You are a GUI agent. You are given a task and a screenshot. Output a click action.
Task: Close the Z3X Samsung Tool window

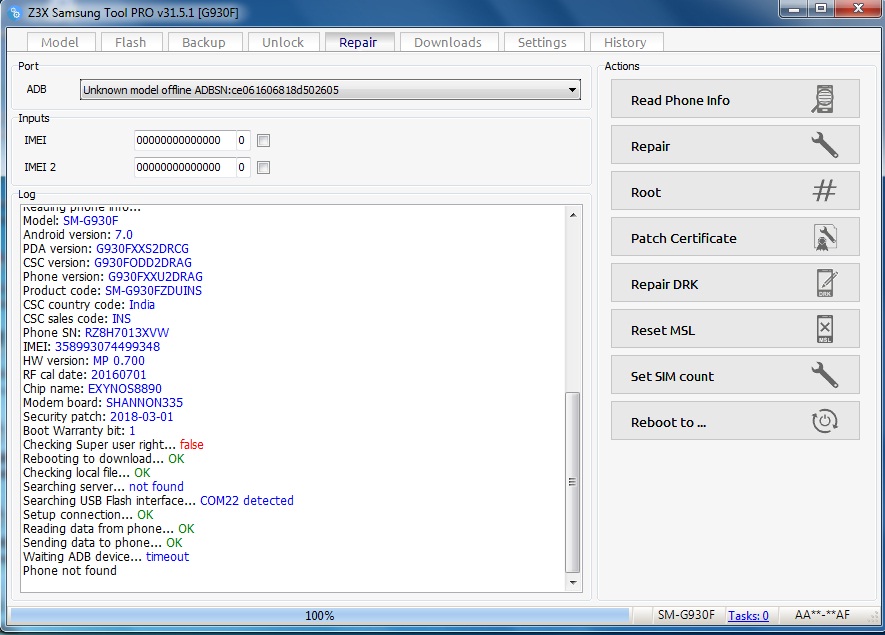tap(858, 8)
